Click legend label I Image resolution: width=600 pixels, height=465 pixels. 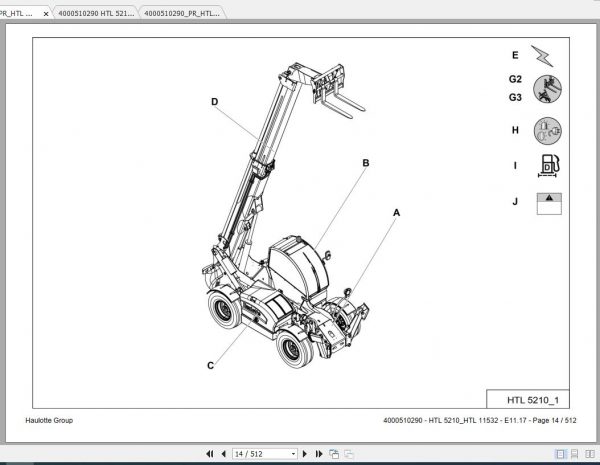coord(515,165)
